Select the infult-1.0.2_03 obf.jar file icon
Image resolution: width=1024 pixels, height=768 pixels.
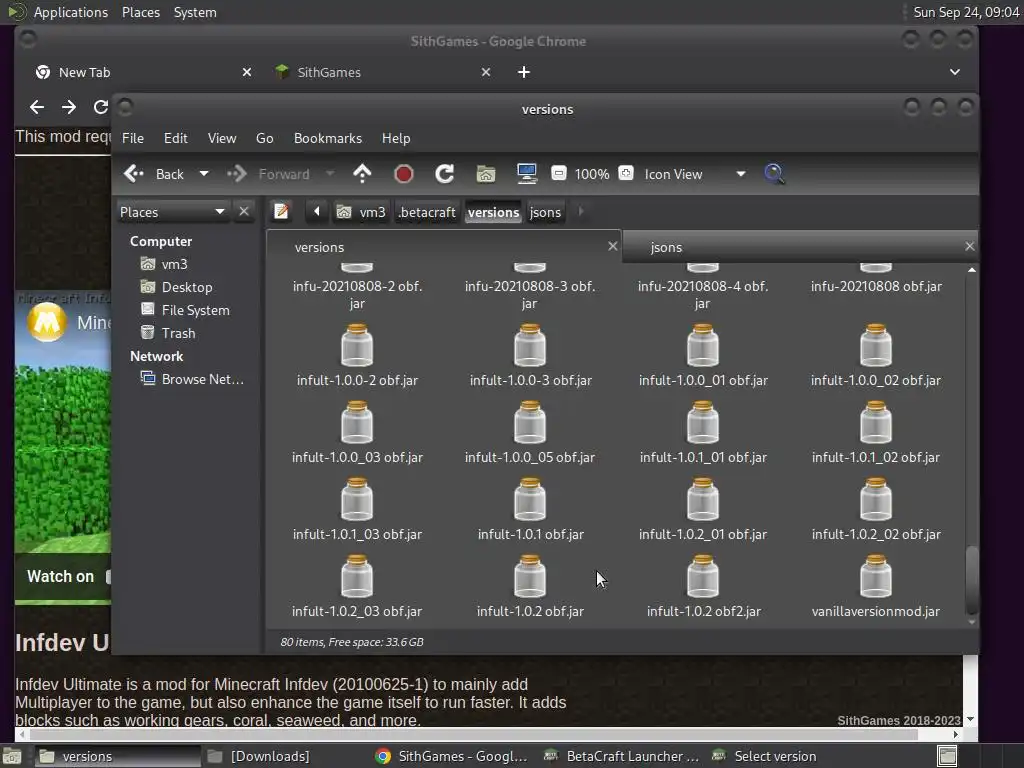[x=357, y=576]
